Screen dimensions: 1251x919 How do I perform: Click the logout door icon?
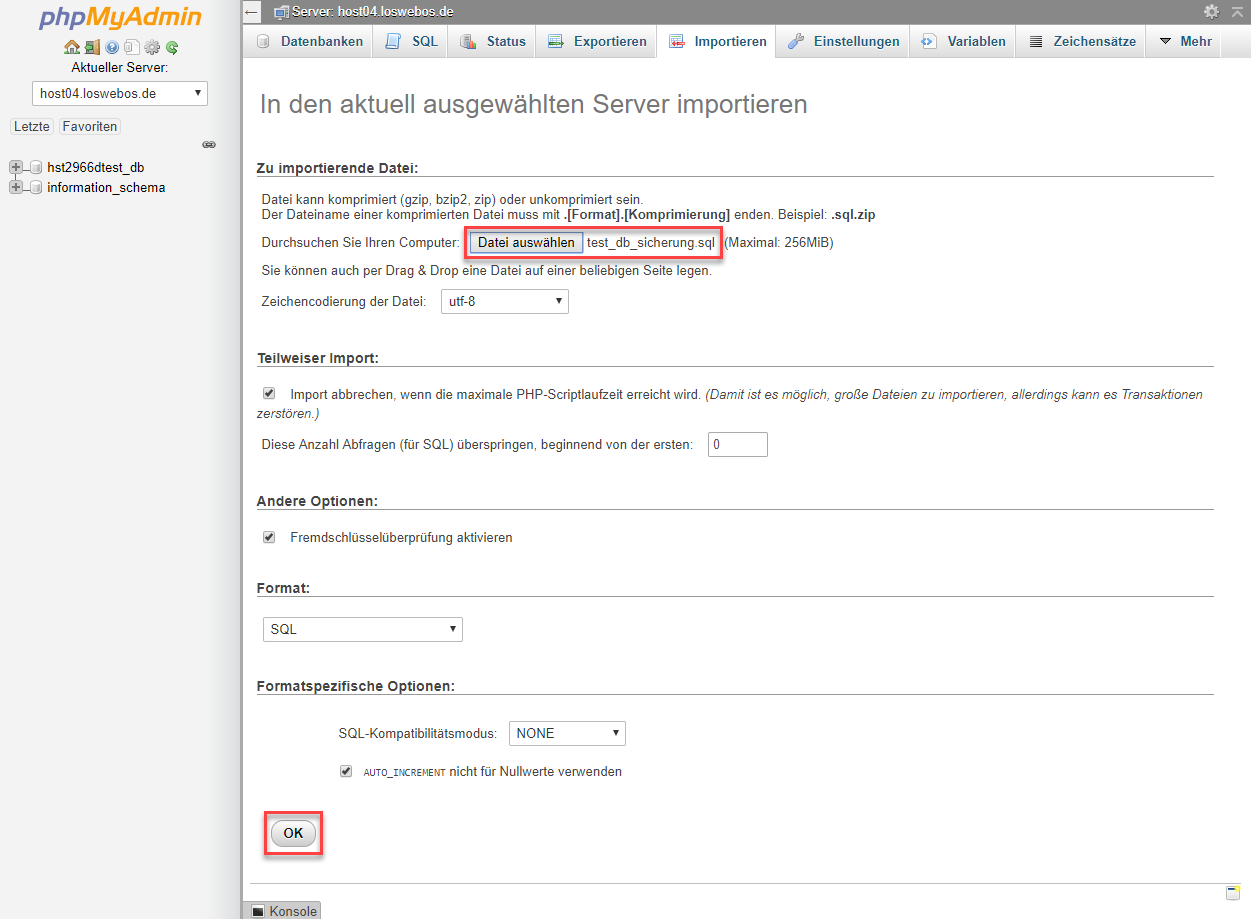pyautogui.click(x=92, y=47)
